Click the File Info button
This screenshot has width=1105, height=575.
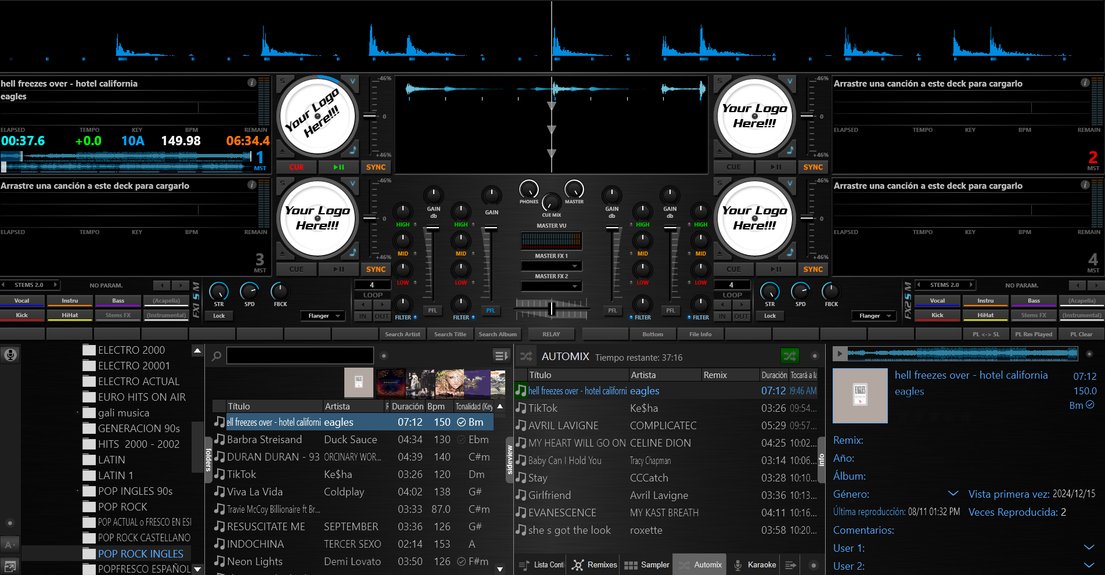[x=700, y=334]
